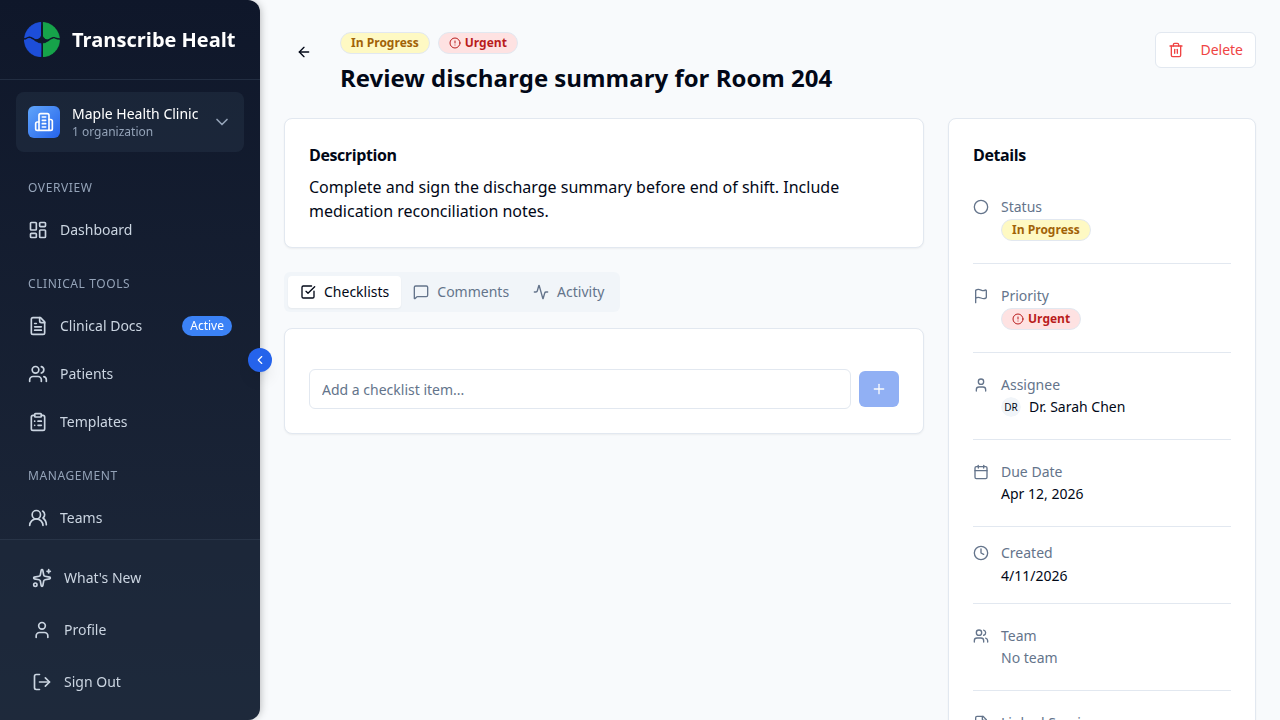The width and height of the screenshot is (1280, 720).
Task: Click the plus button to add checklist item
Action: pyautogui.click(x=878, y=389)
